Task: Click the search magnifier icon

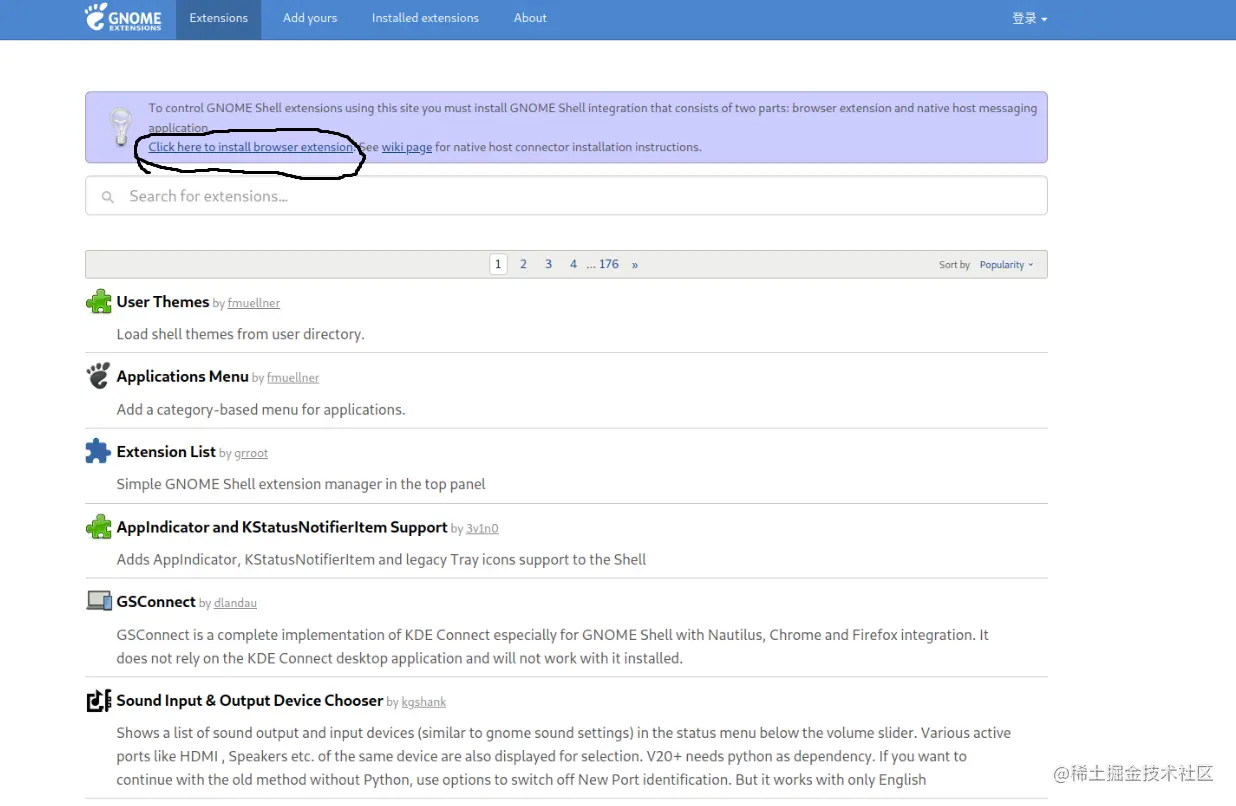Action: tap(108, 197)
